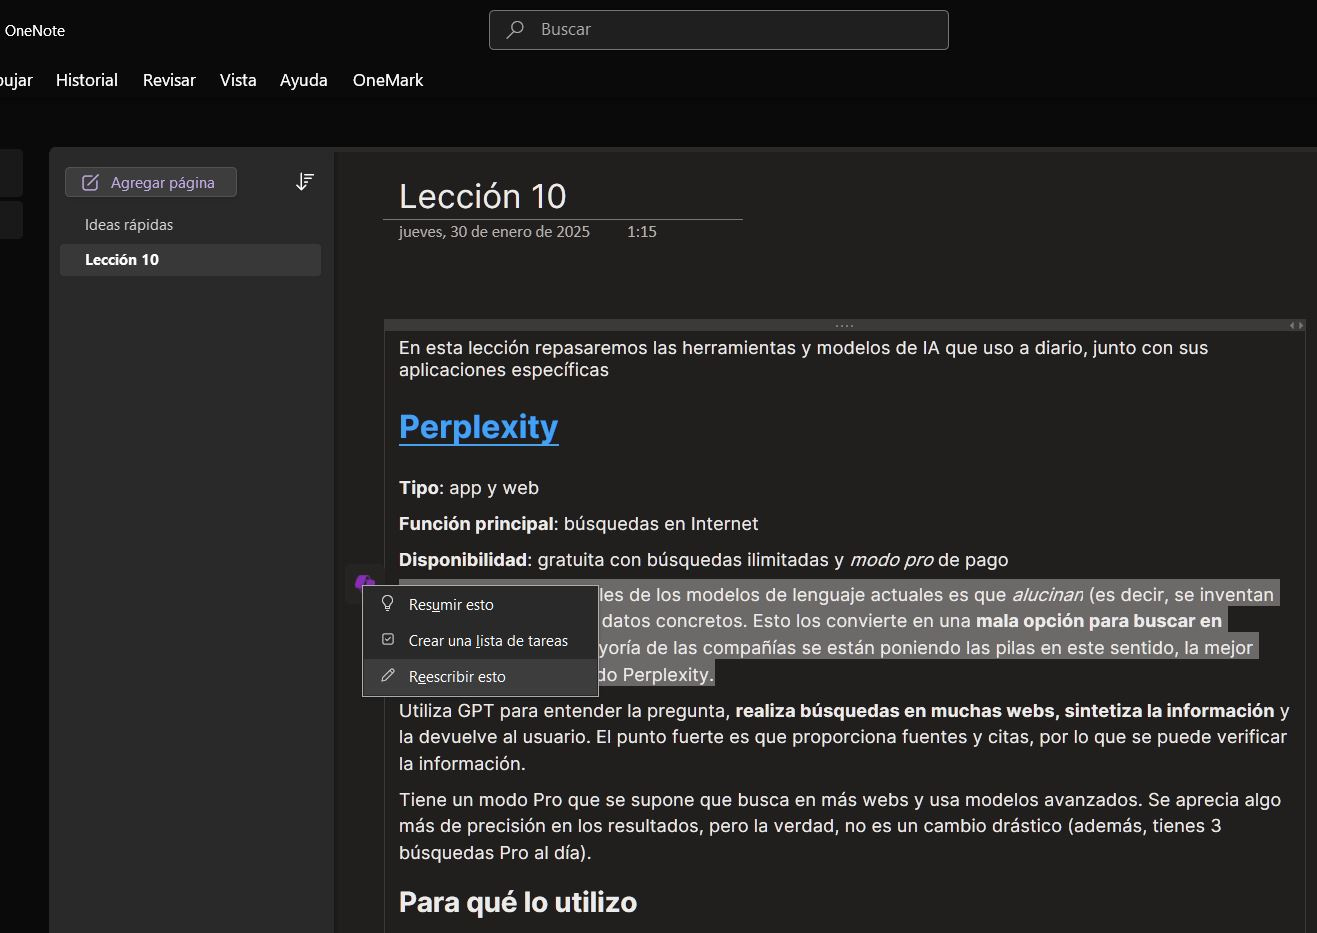1317x933 pixels.
Task: Click the pencil icon next to Reescribir esto
Action: click(388, 676)
